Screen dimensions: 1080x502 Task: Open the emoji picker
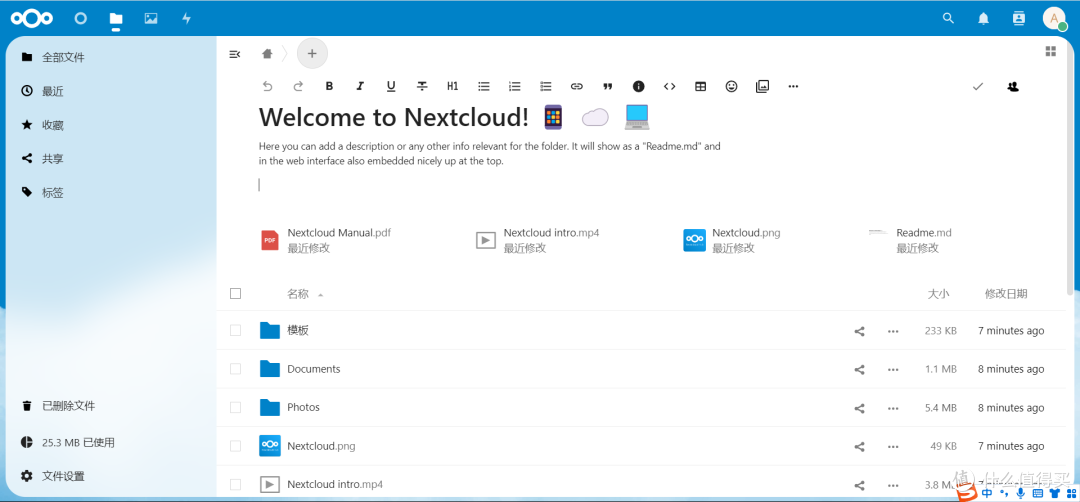pyautogui.click(x=731, y=87)
